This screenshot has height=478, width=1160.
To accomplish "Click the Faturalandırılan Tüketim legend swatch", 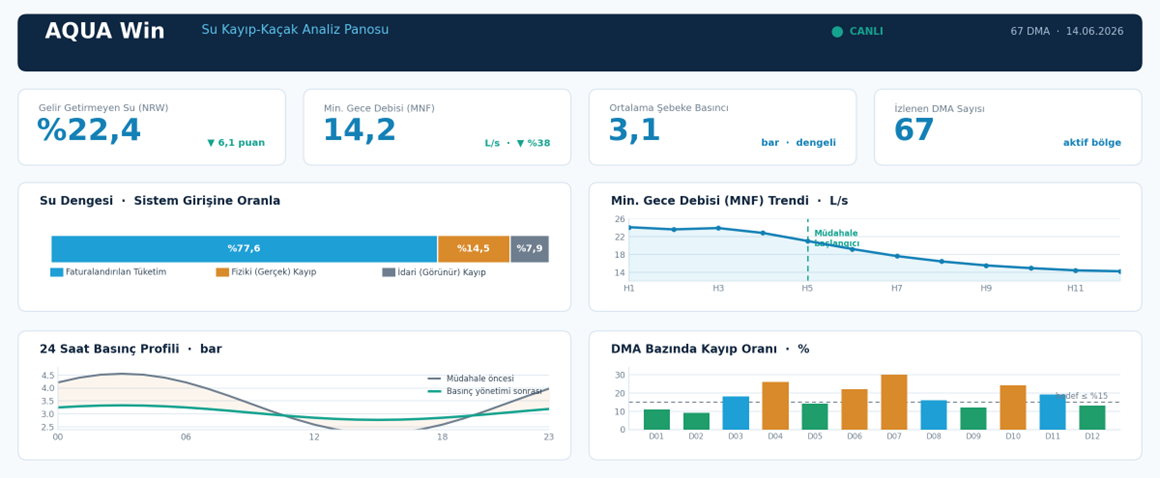I will (x=57, y=272).
